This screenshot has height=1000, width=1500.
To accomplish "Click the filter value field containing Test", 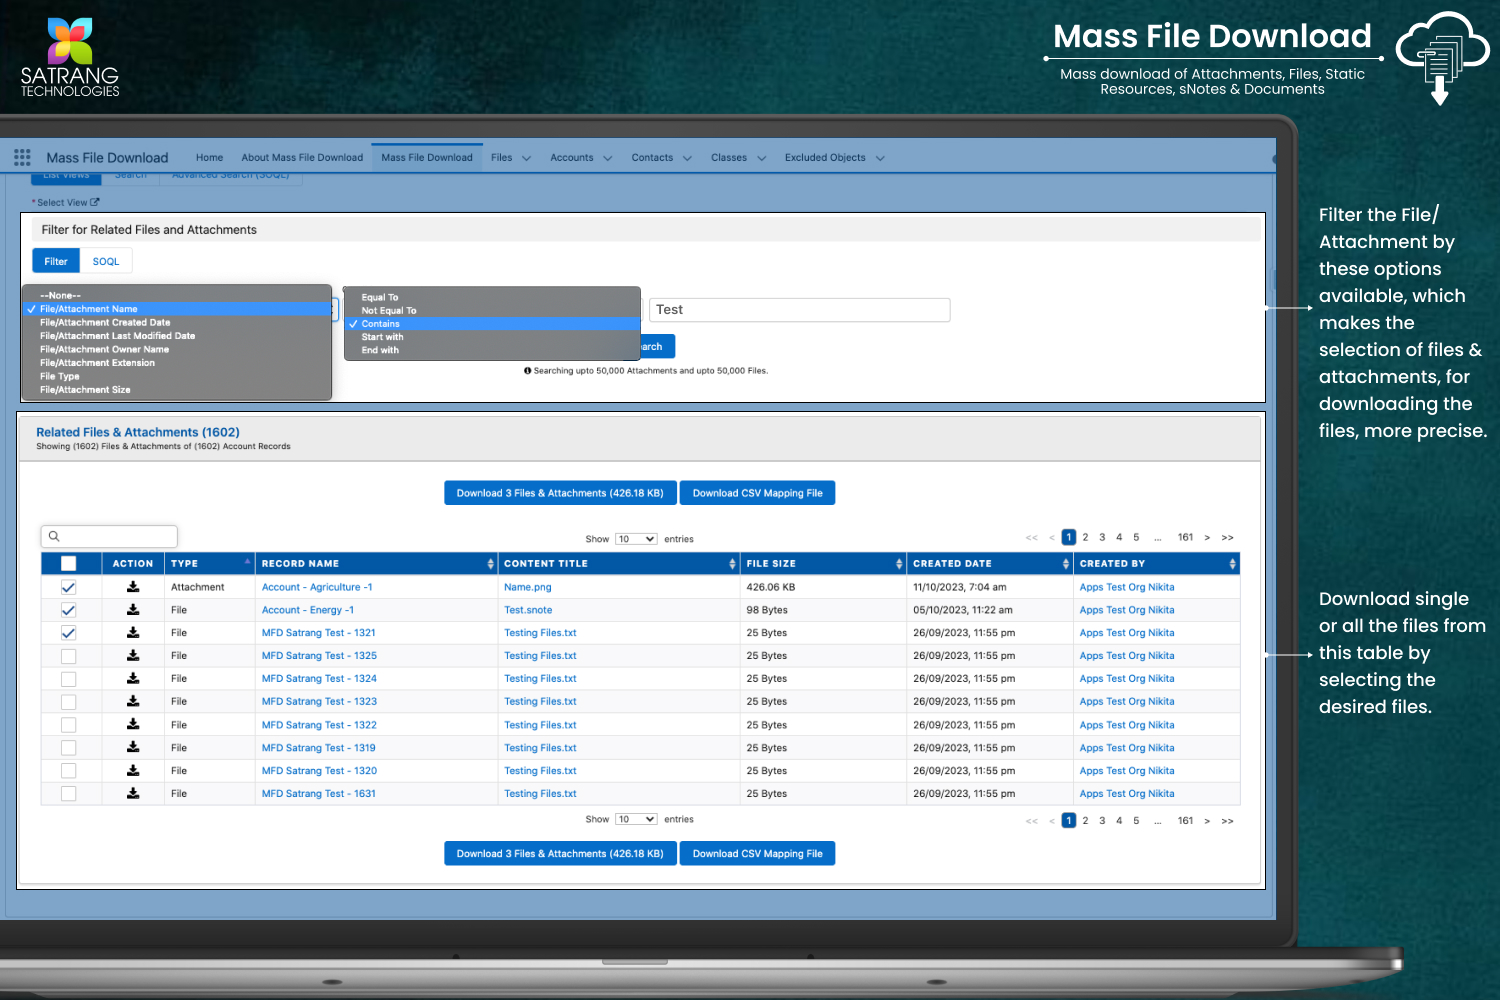I will point(799,310).
